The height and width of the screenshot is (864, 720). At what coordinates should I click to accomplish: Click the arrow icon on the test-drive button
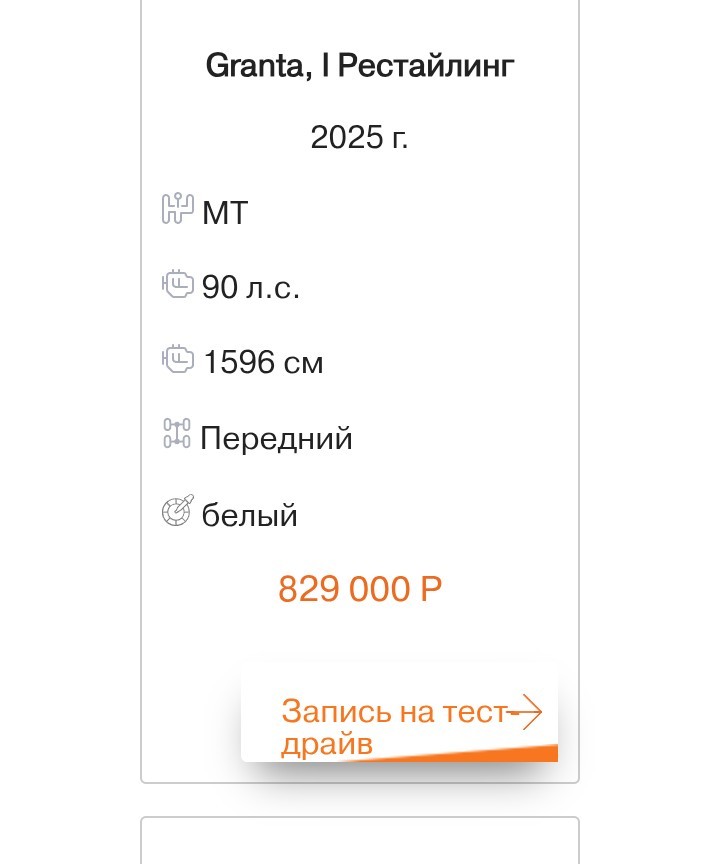(525, 712)
